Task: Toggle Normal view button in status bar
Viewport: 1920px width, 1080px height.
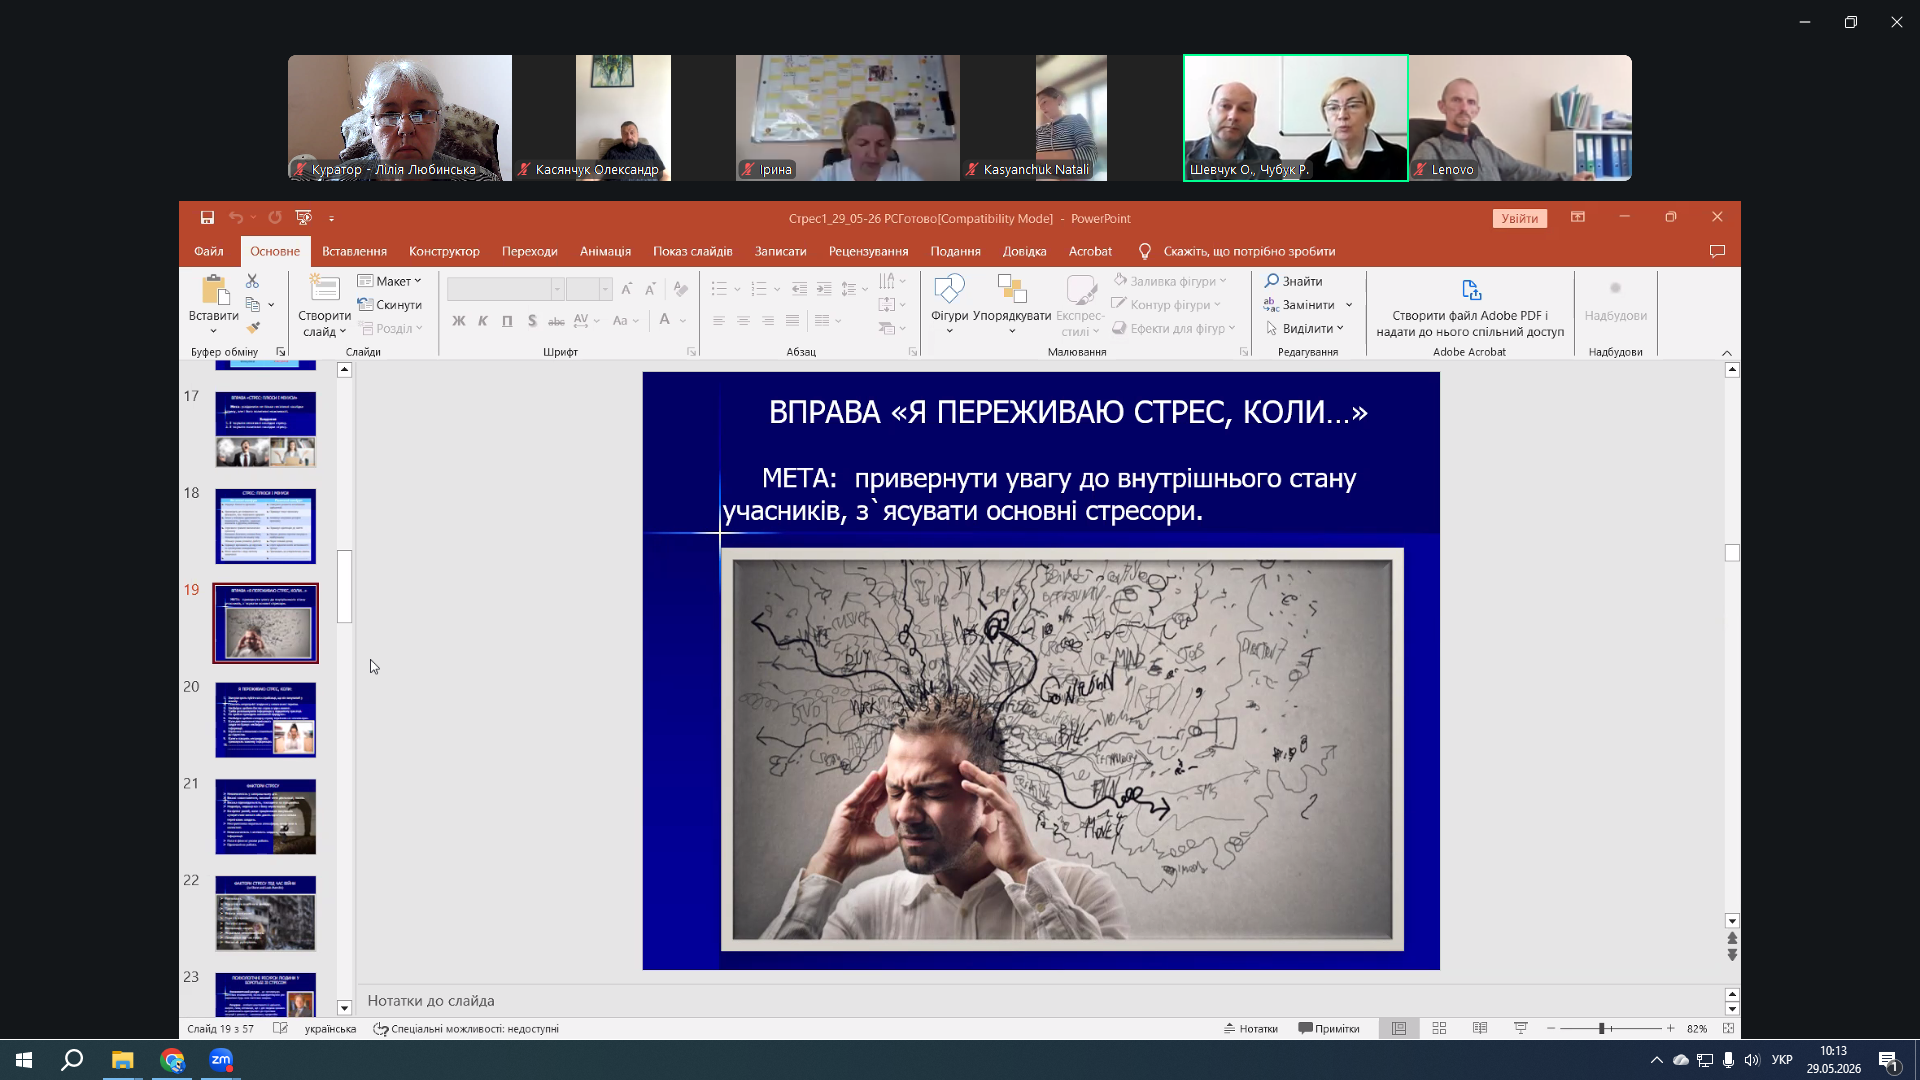Action: tap(1399, 1028)
